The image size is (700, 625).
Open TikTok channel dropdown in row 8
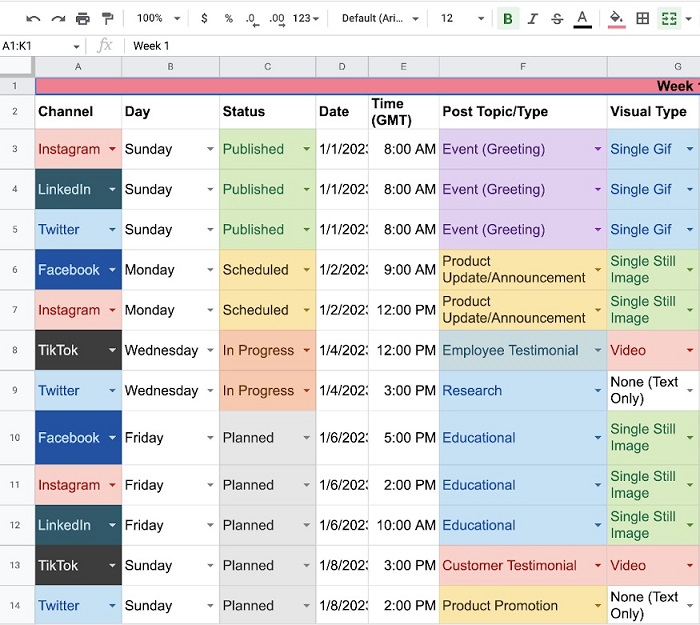[x=112, y=350]
